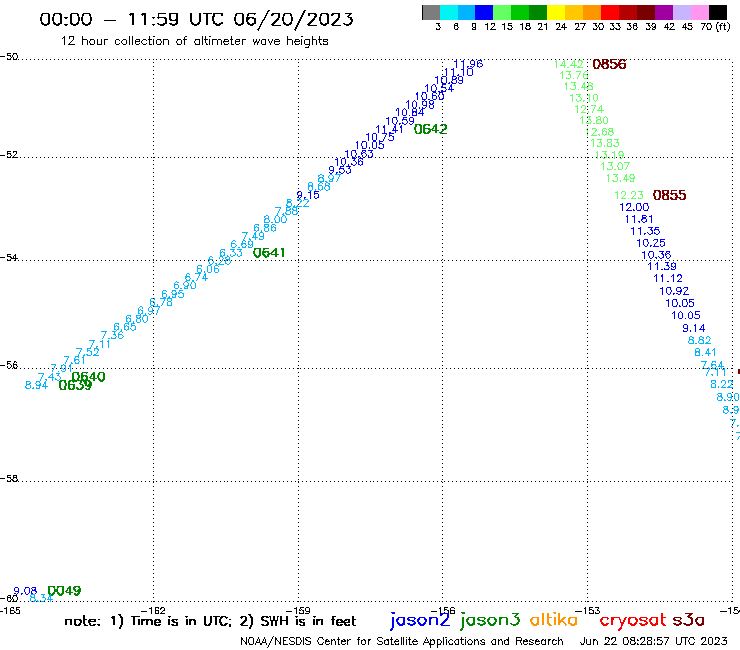The image size is (740, 650).
Task: Click the wave height value '7.49'
Action: tap(253, 236)
